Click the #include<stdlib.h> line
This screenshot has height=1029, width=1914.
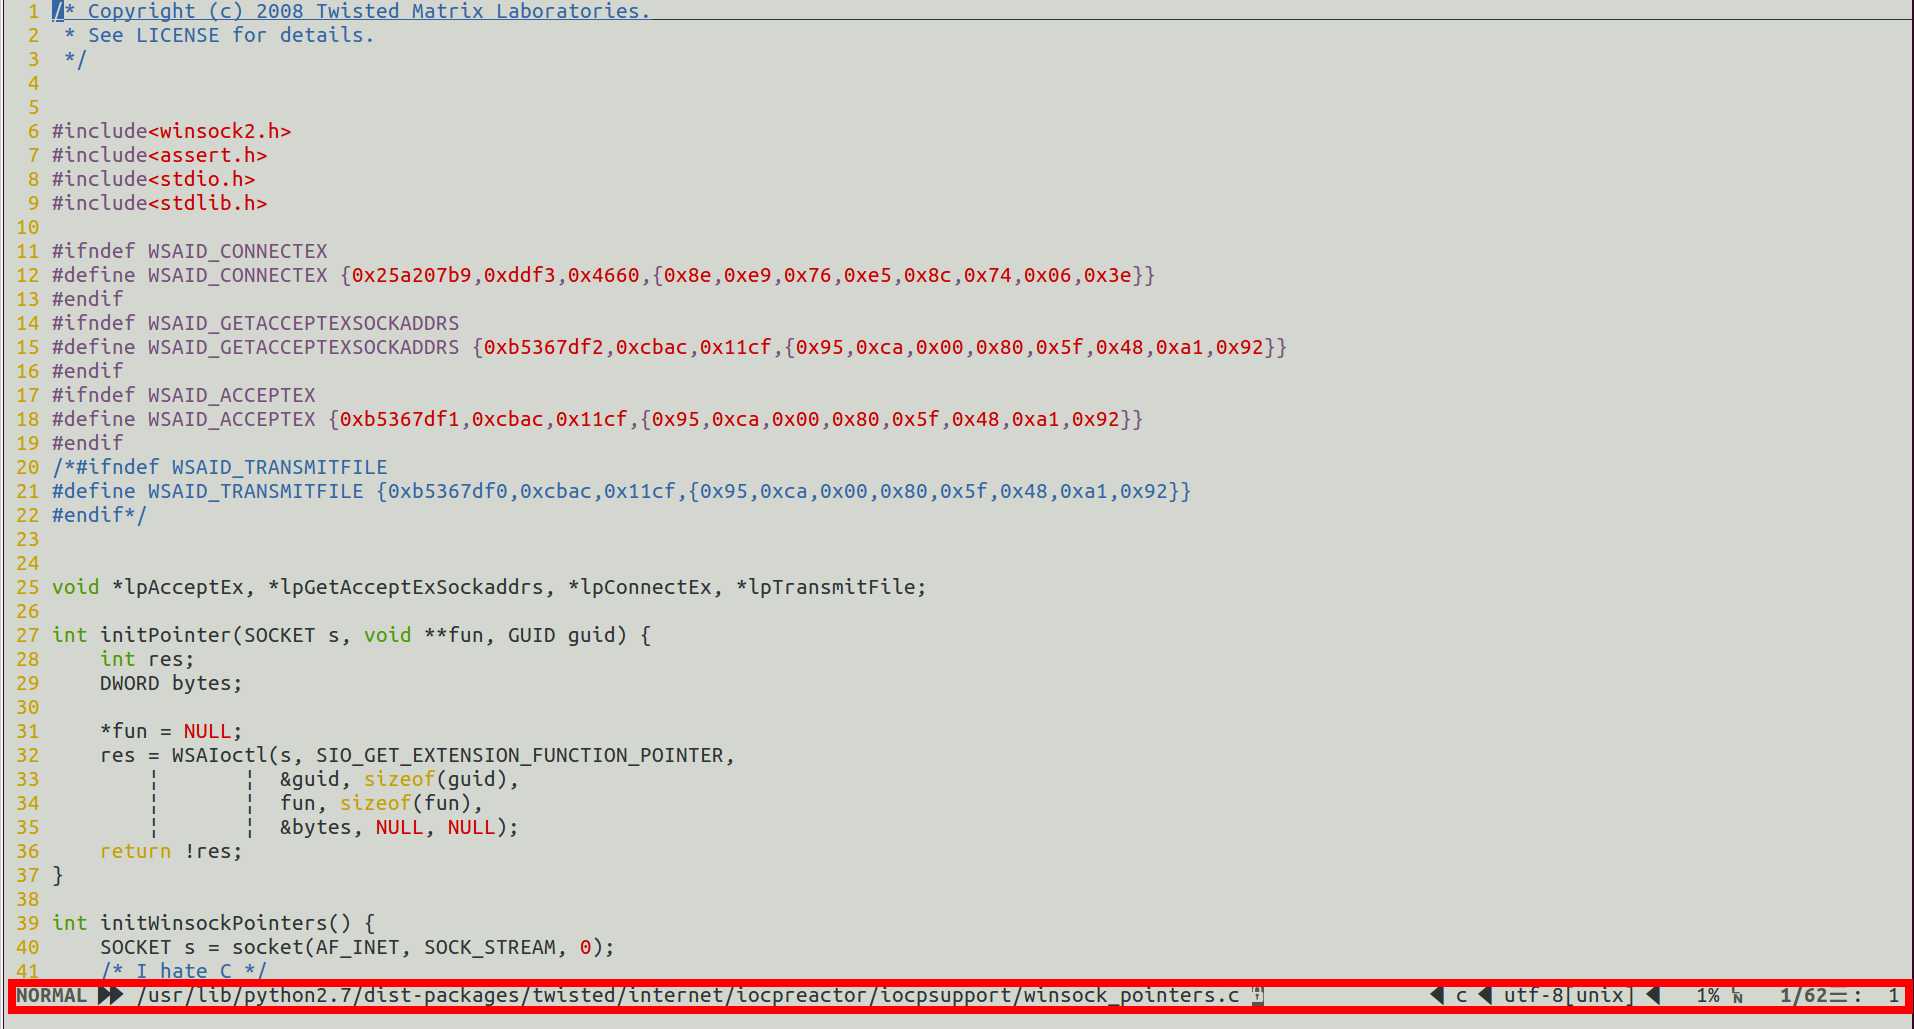click(x=159, y=203)
